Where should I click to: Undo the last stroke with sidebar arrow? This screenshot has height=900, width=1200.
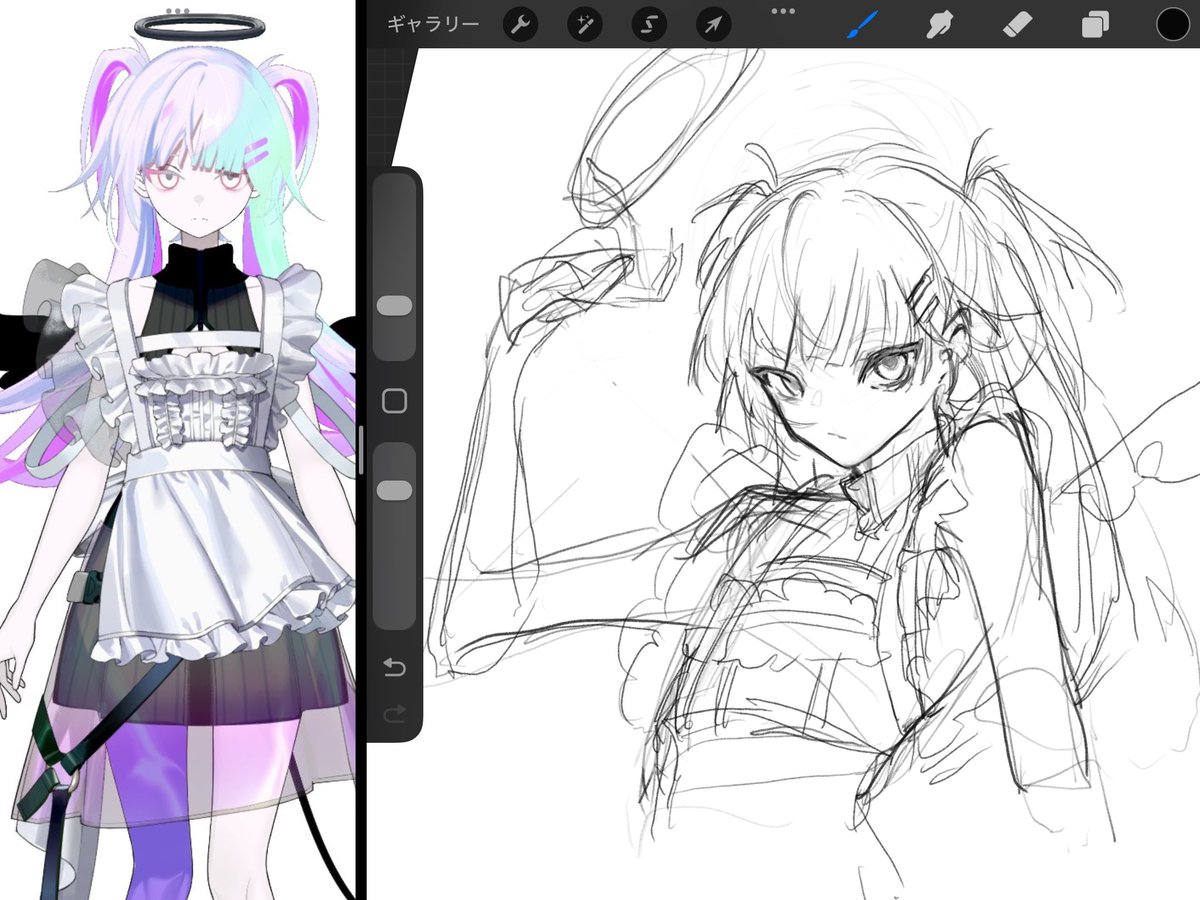tap(394, 667)
